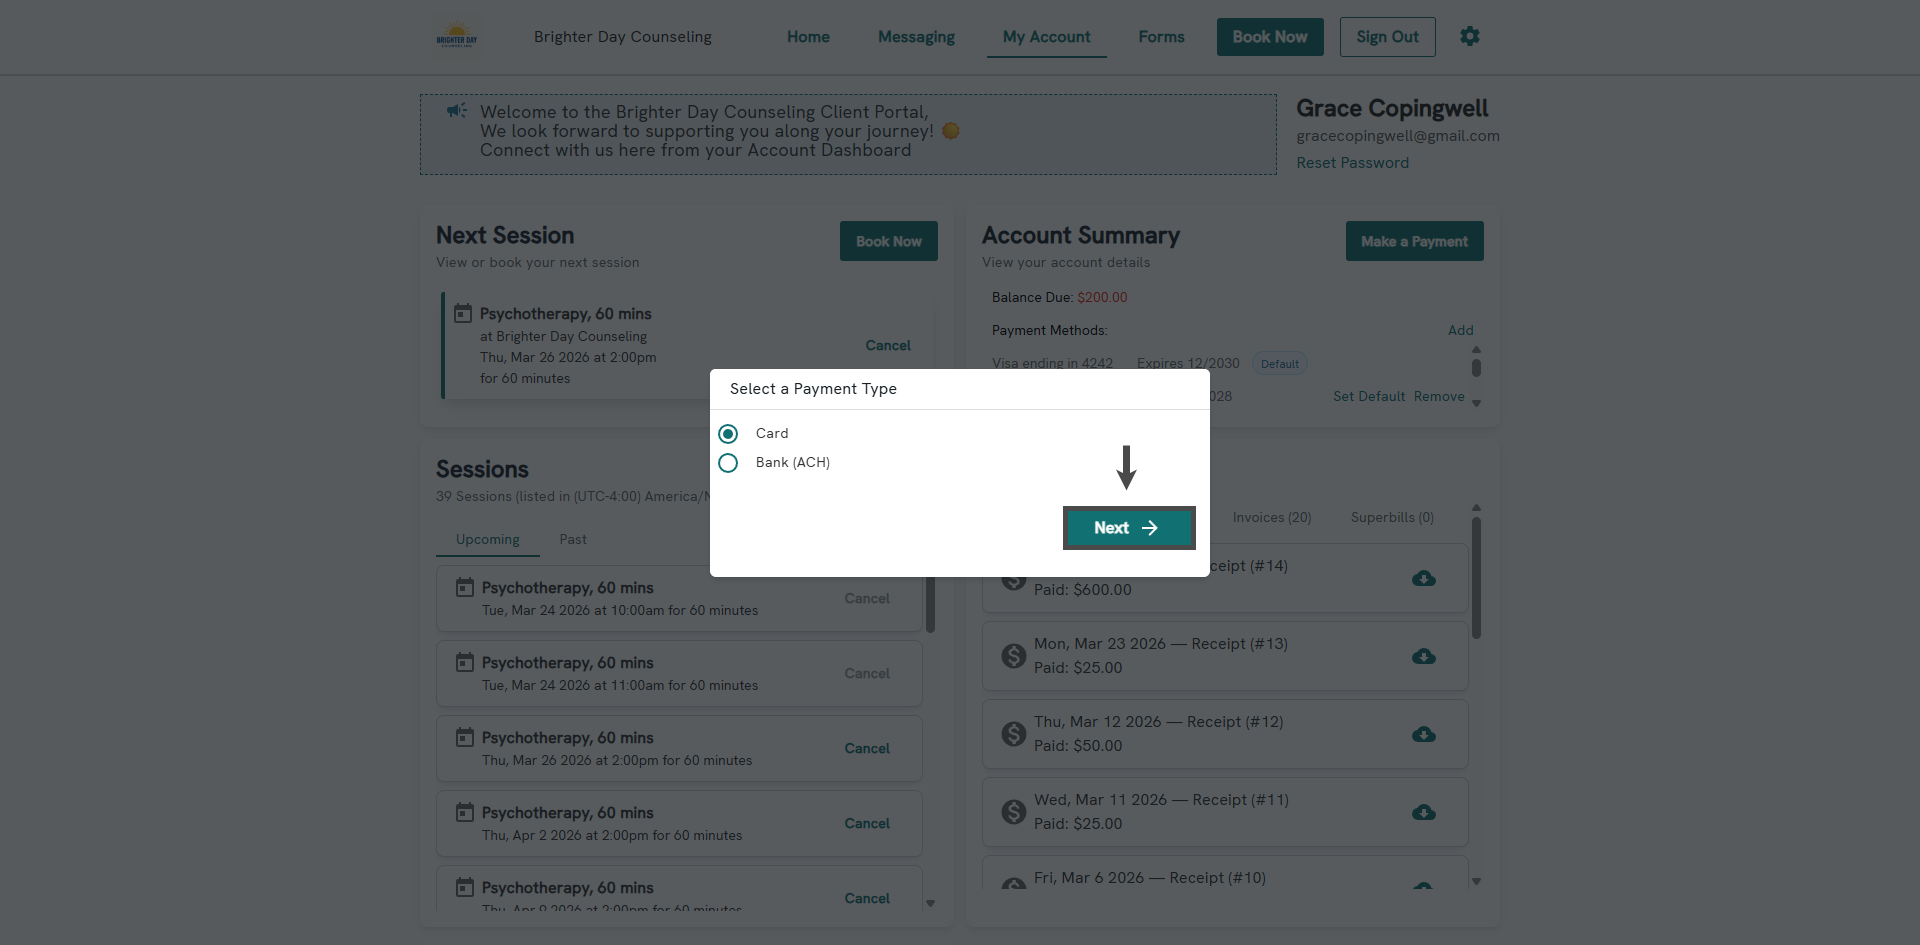This screenshot has height=945, width=1920.
Task: Download Receipt #12 via cloud icon
Action: point(1423,735)
